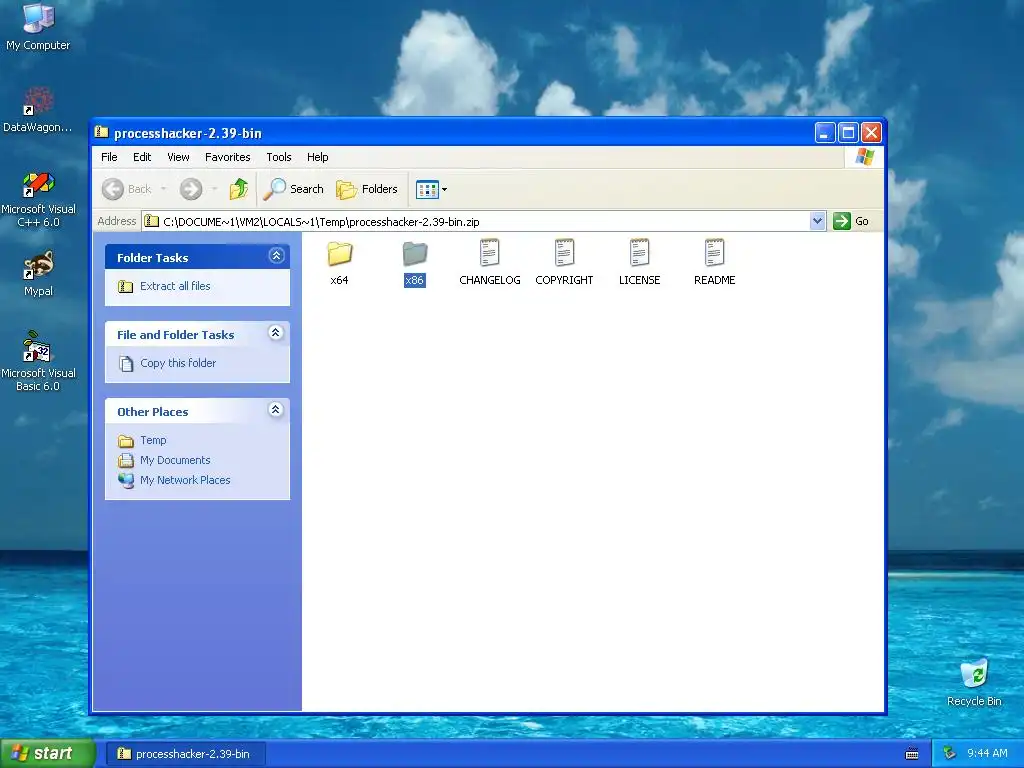
Task: Go to My Documents link
Action: coord(175,460)
